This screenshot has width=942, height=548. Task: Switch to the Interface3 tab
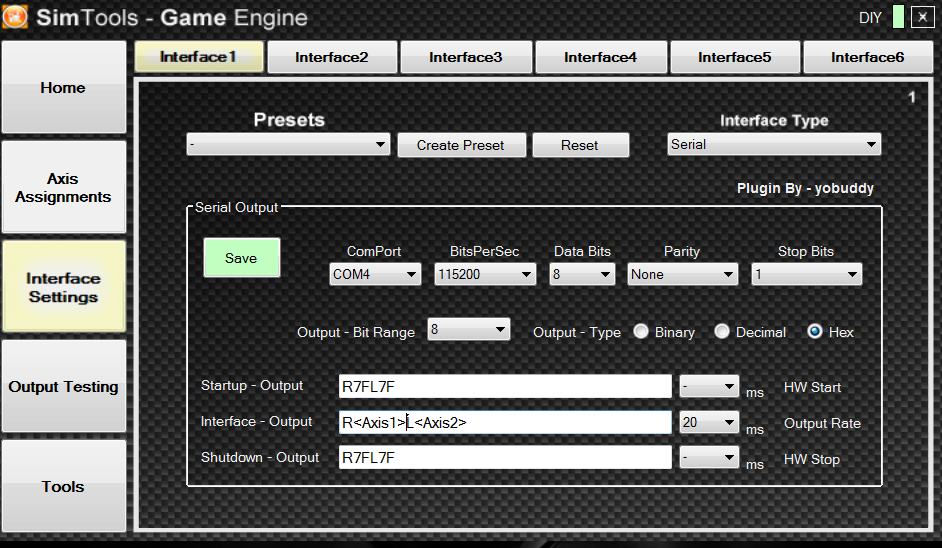coord(466,57)
